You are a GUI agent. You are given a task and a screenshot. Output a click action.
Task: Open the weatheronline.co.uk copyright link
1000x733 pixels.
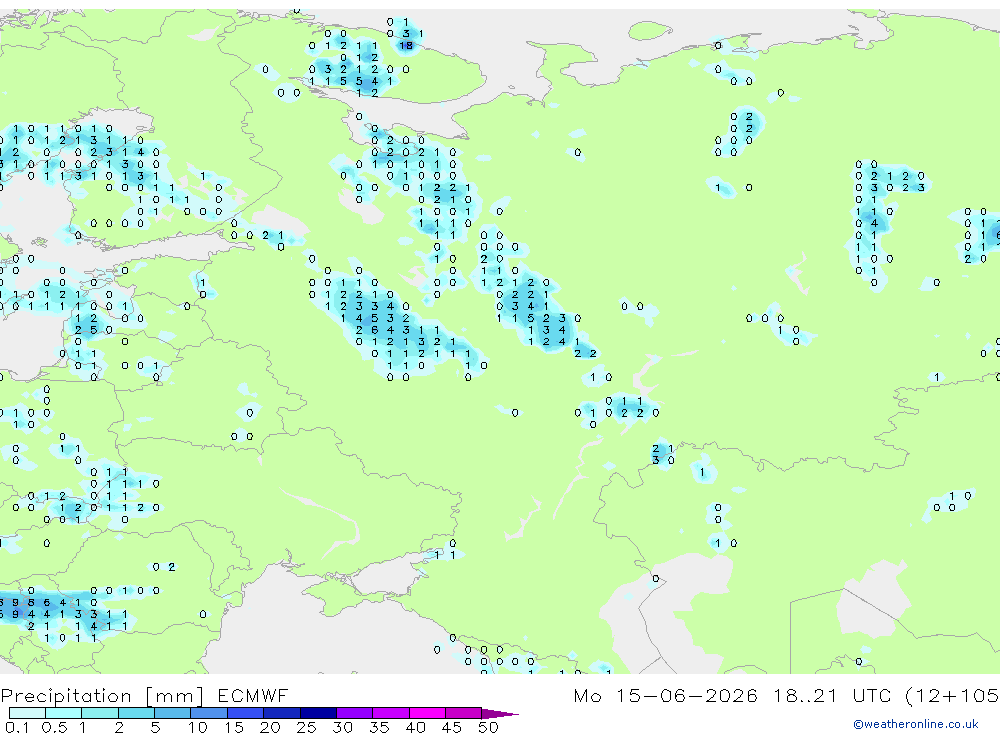coord(916,724)
